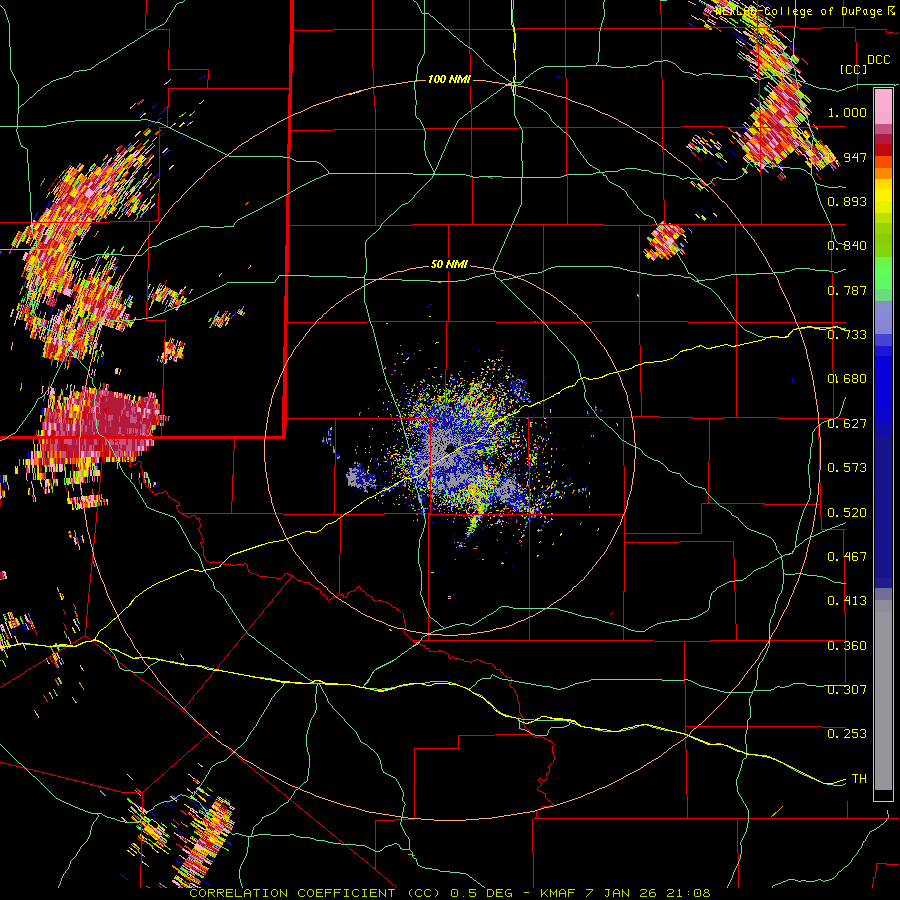
Task: Click the black radar site dot at the center
Action: click(x=450, y=448)
